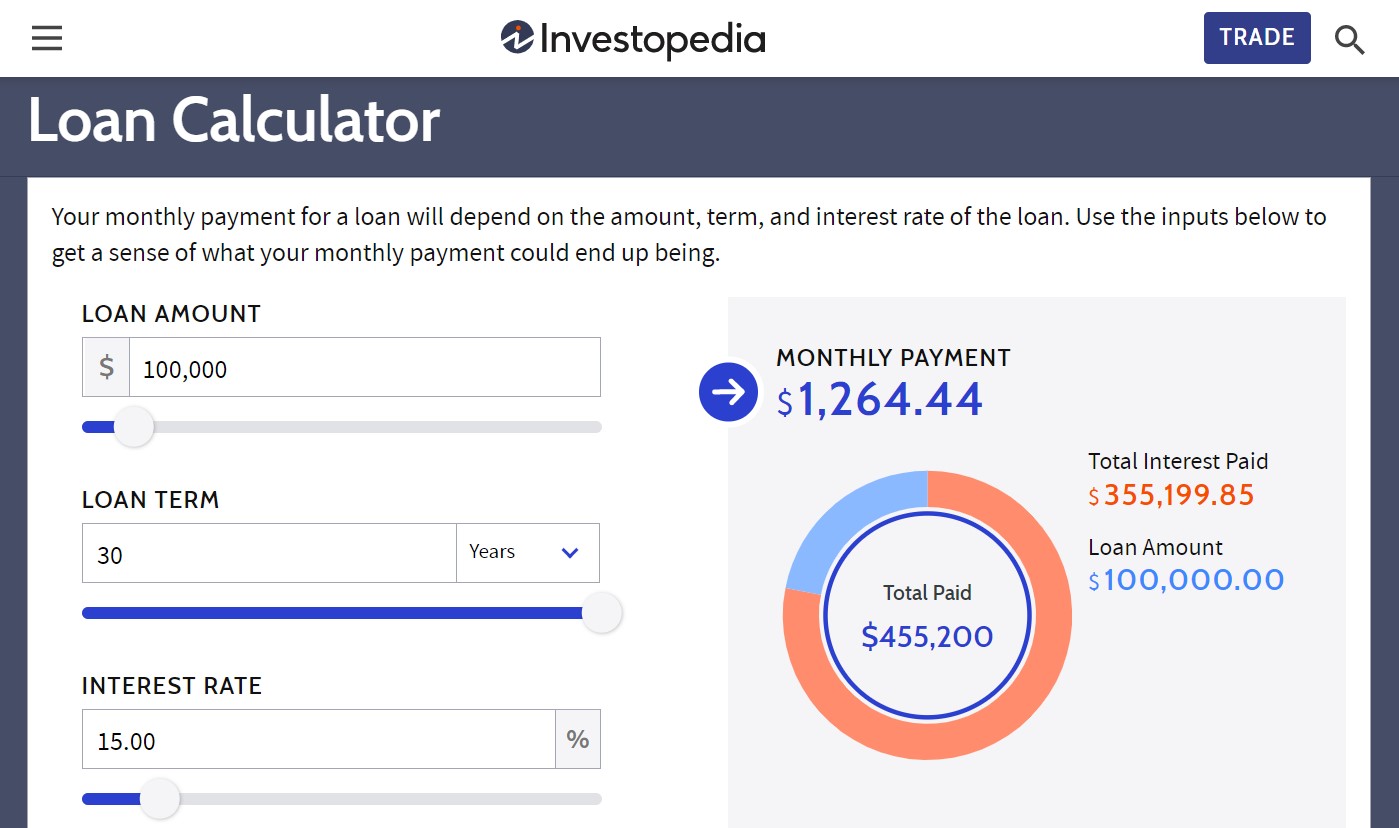
Task: Click the Total Paid value in the chart center
Action: [926, 636]
